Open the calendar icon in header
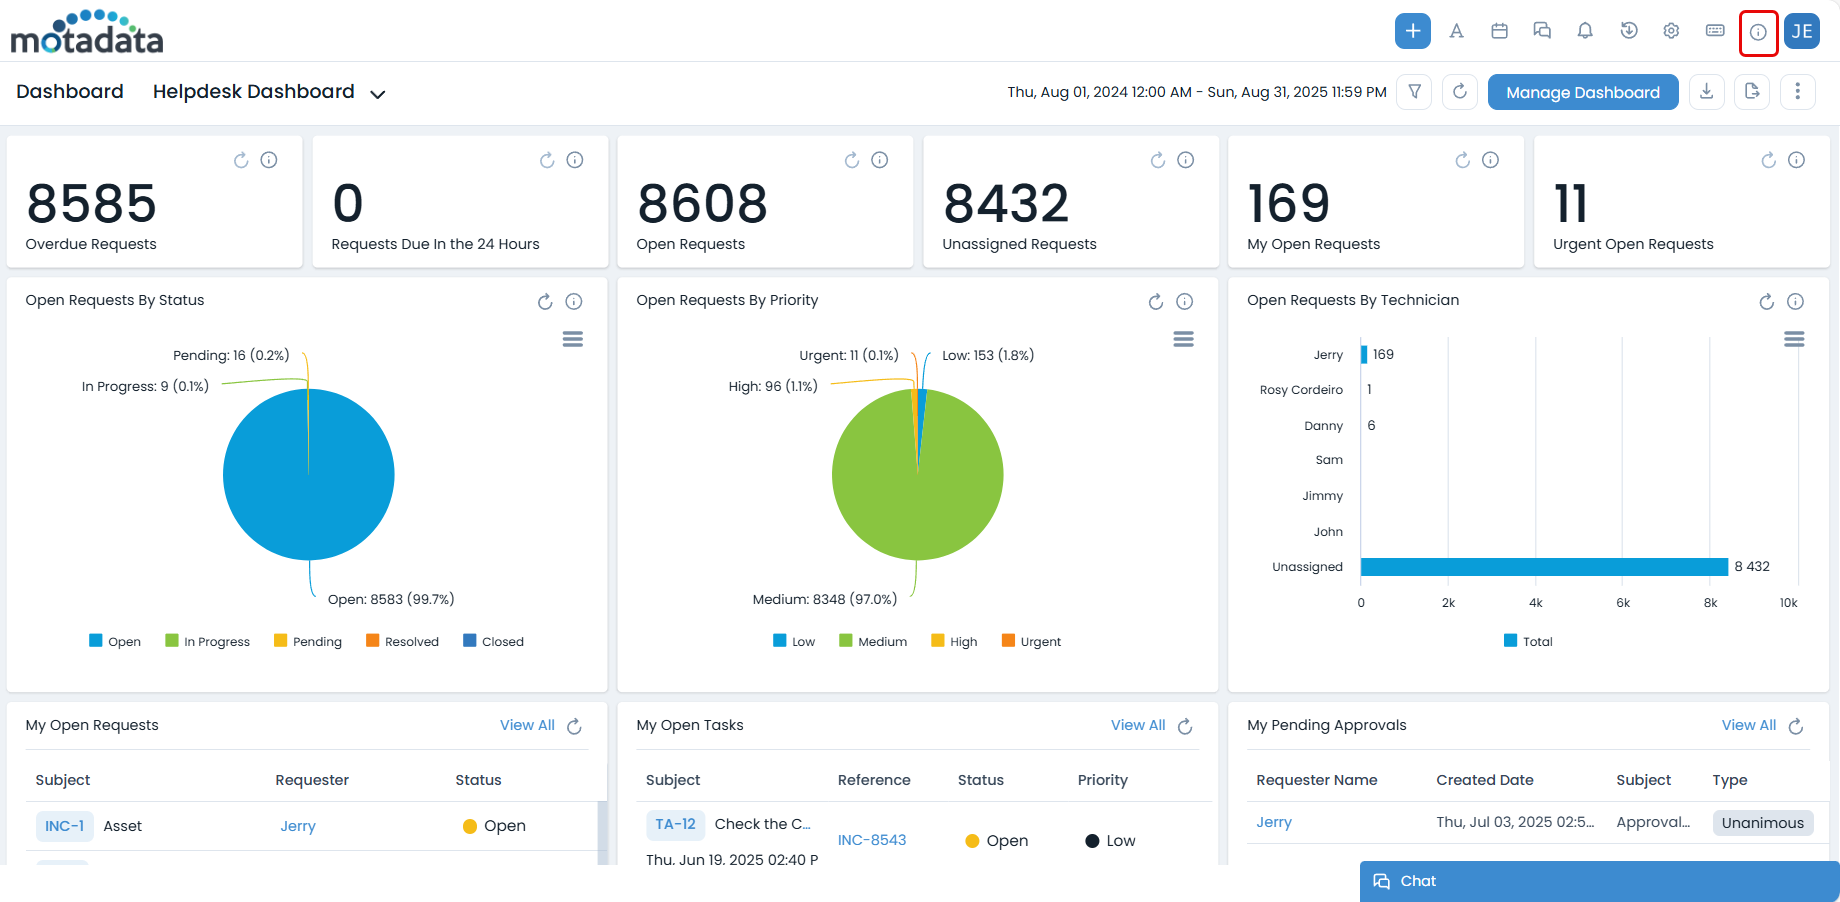The width and height of the screenshot is (1840, 902). (x=1499, y=31)
